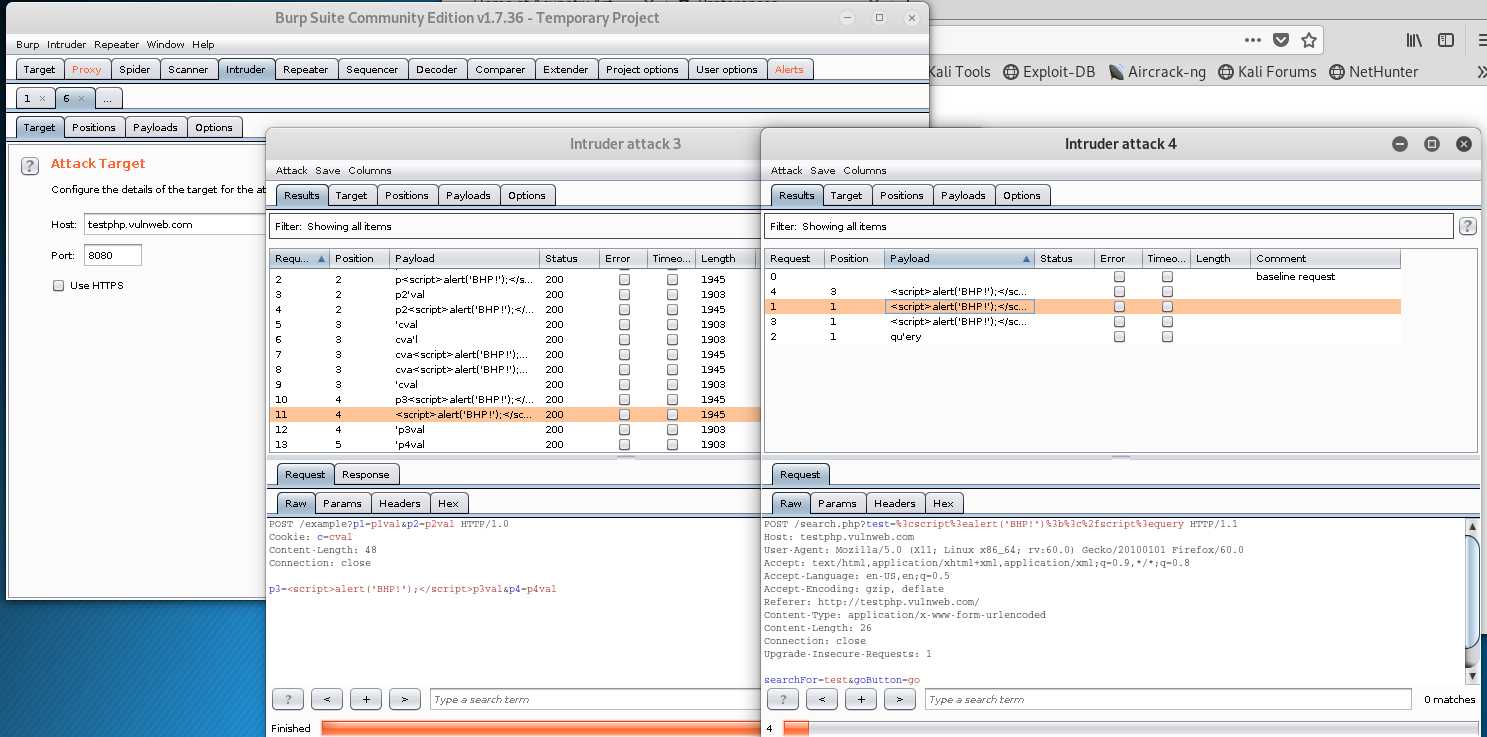Image resolution: width=1487 pixels, height=737 pixels.
Task: Open the Firefox hamburger menu
Action: [1480, 40]
